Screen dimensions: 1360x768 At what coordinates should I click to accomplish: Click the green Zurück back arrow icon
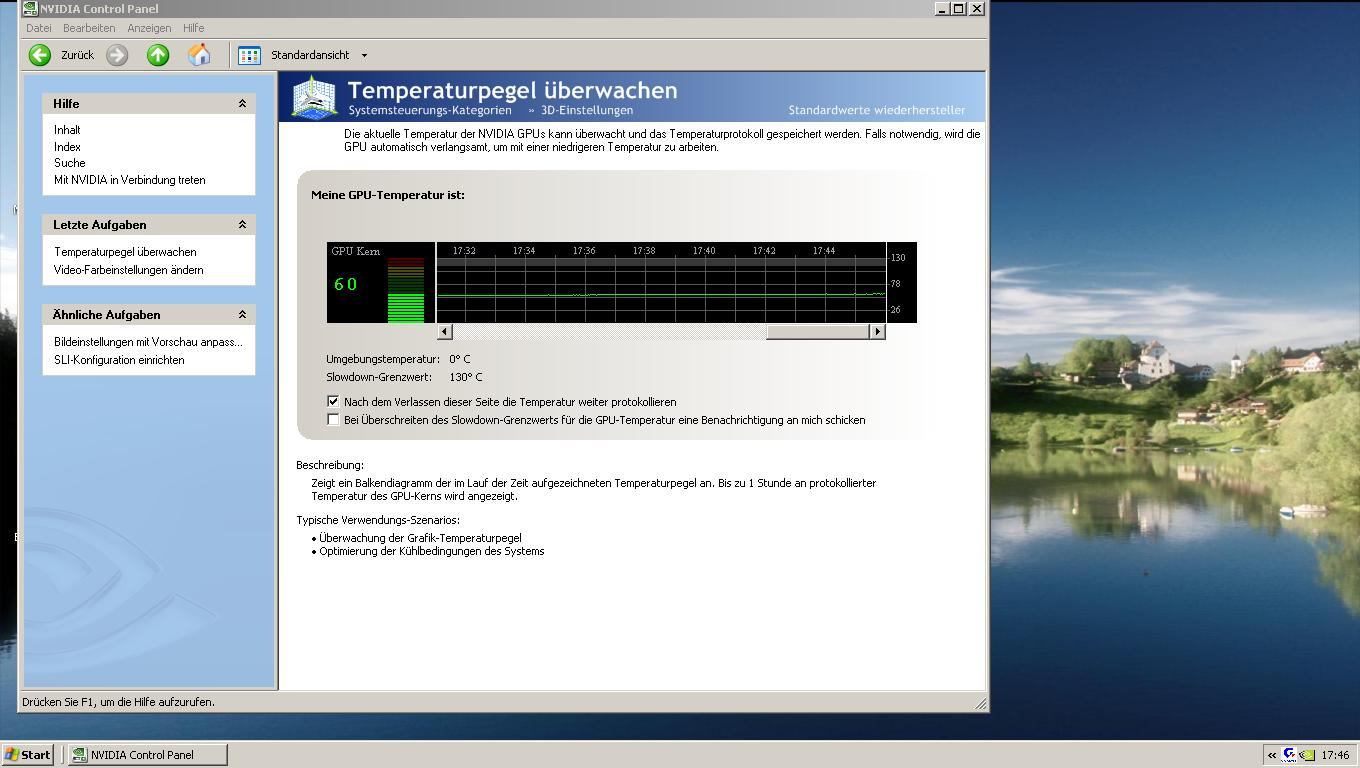[x=40, y=55]
